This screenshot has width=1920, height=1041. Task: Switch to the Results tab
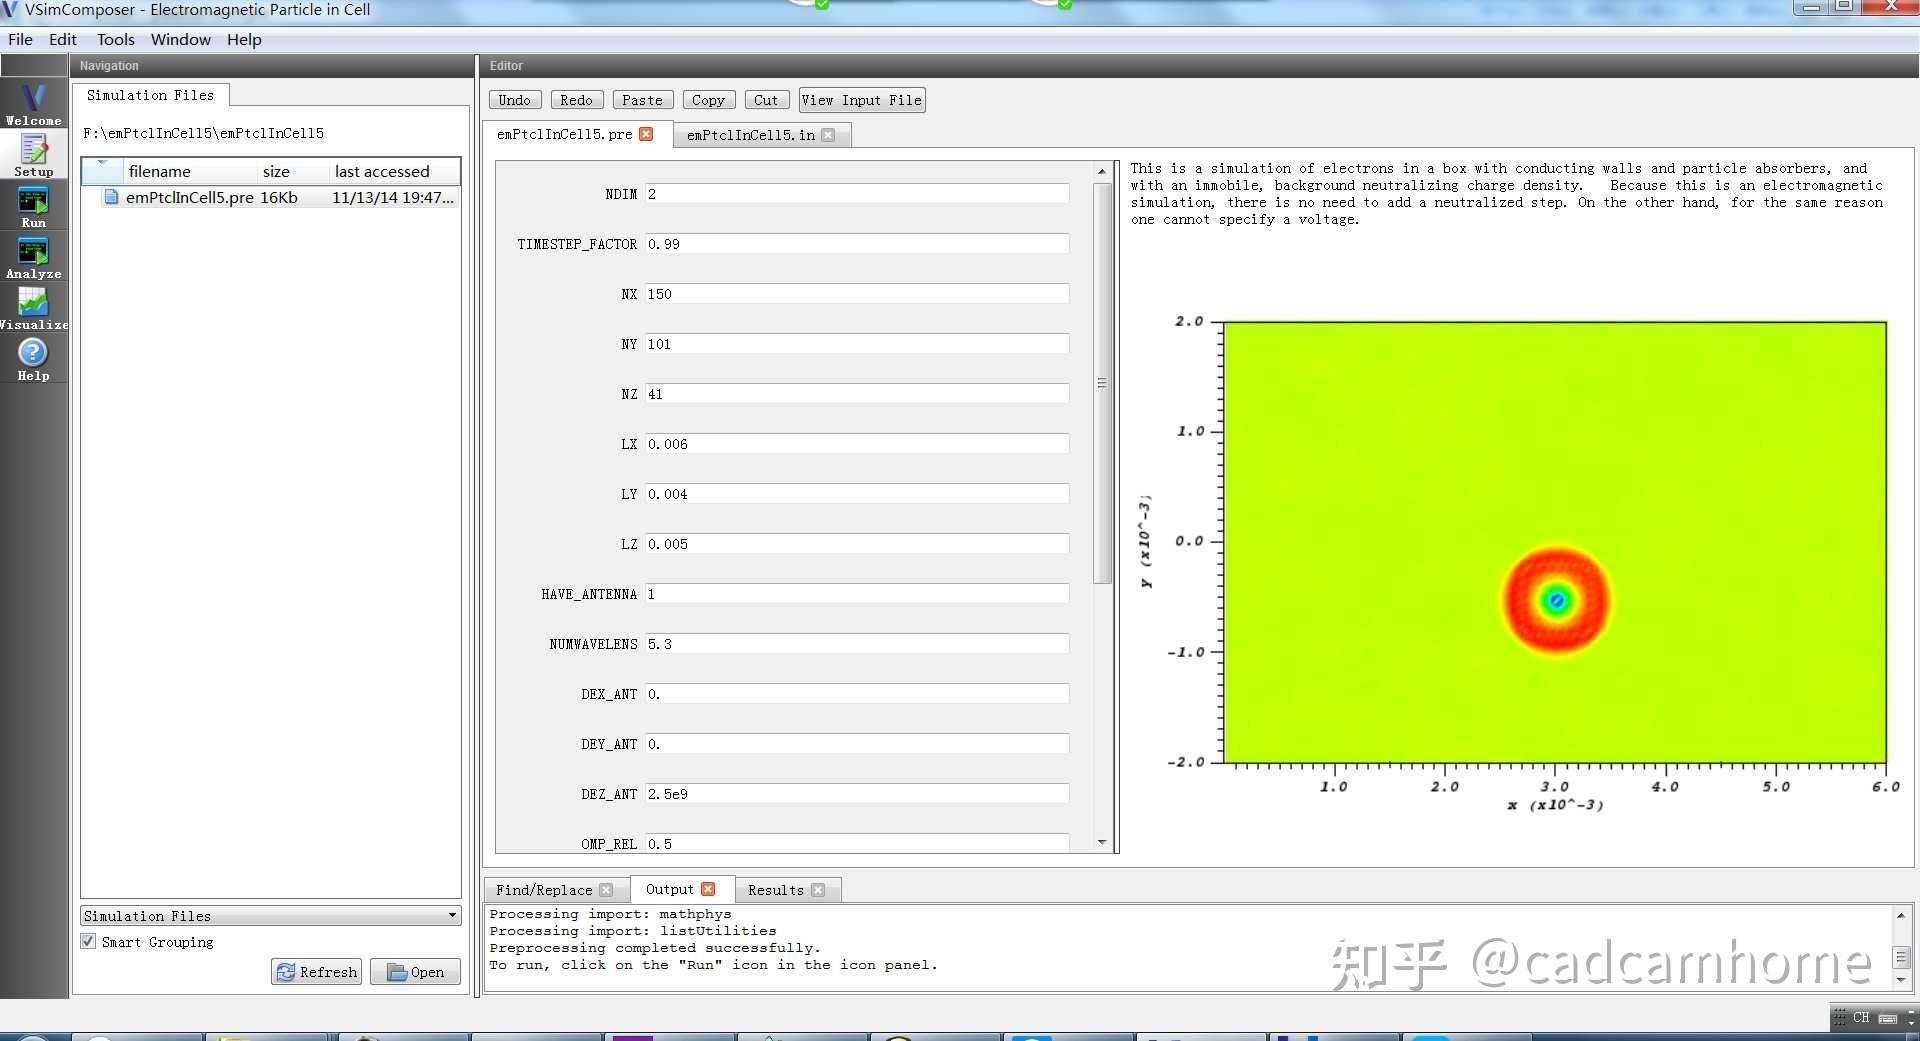tap(775, 889)
